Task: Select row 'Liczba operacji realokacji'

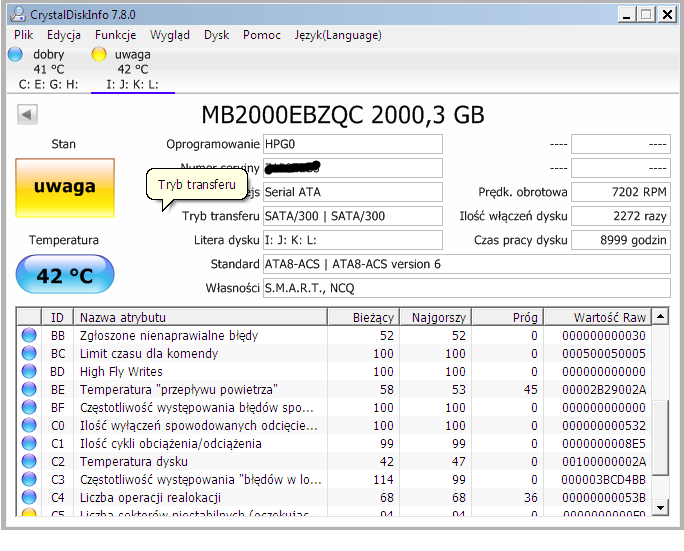Action: [x=334, y=497]
